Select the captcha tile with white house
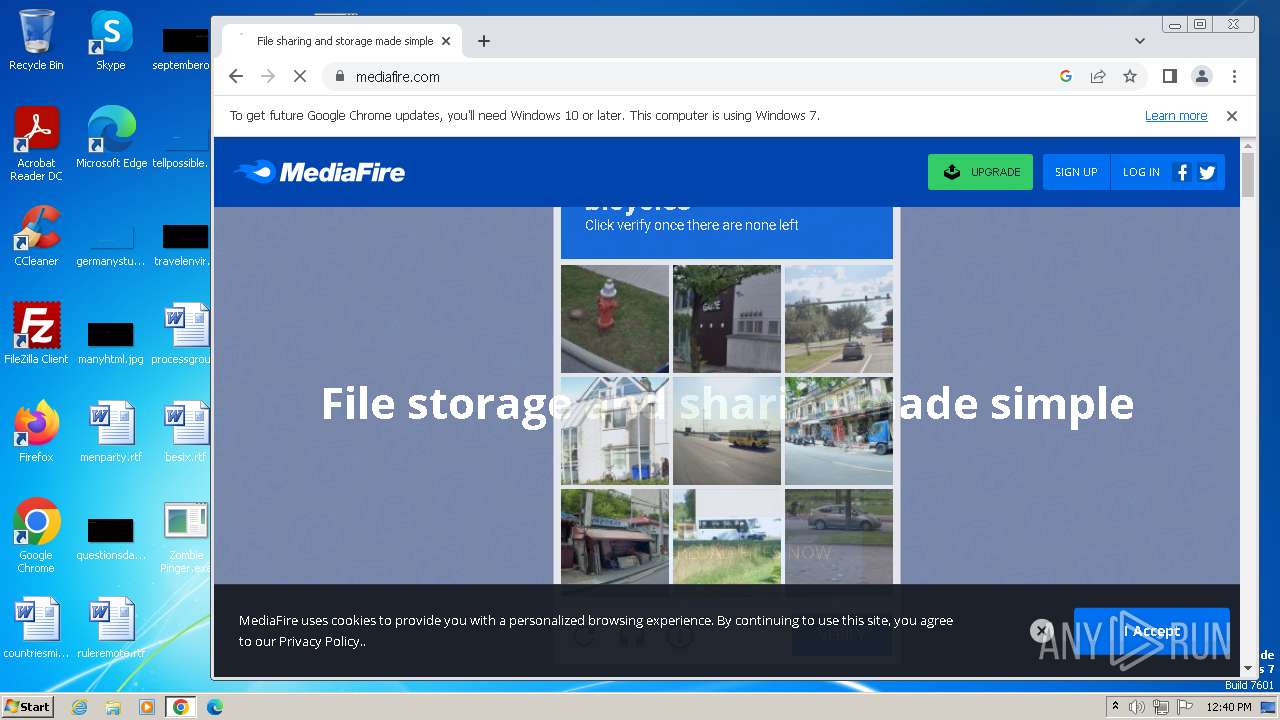The width and height of the screenshot is (1280, 720). click(x=615, y=431)
